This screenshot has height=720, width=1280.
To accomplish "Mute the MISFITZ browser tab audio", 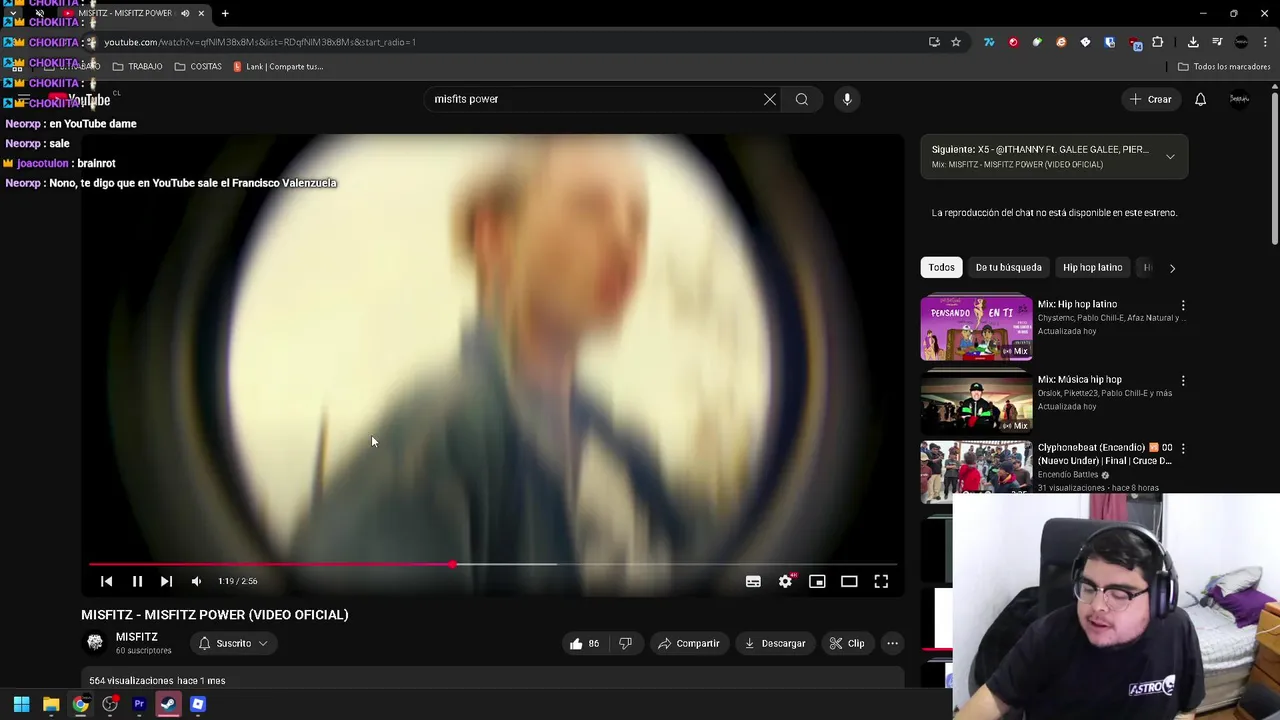I will pos(185,13).
